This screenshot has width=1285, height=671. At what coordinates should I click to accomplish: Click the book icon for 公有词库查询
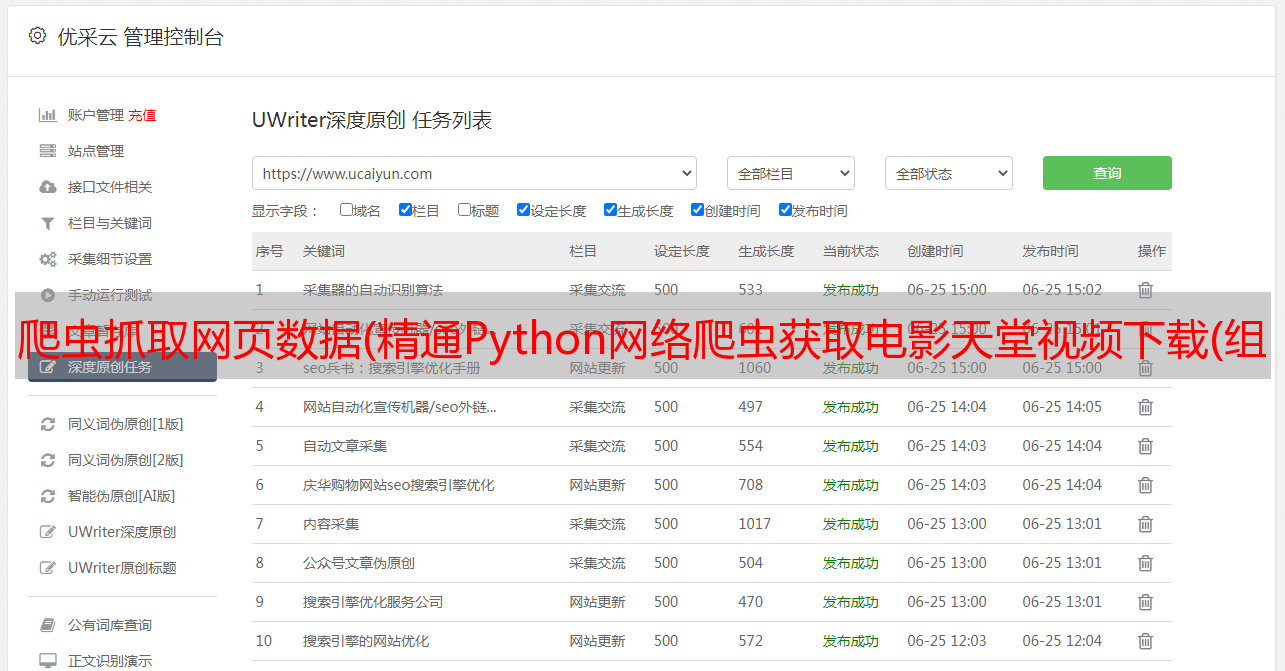click(x=47, y=625)
